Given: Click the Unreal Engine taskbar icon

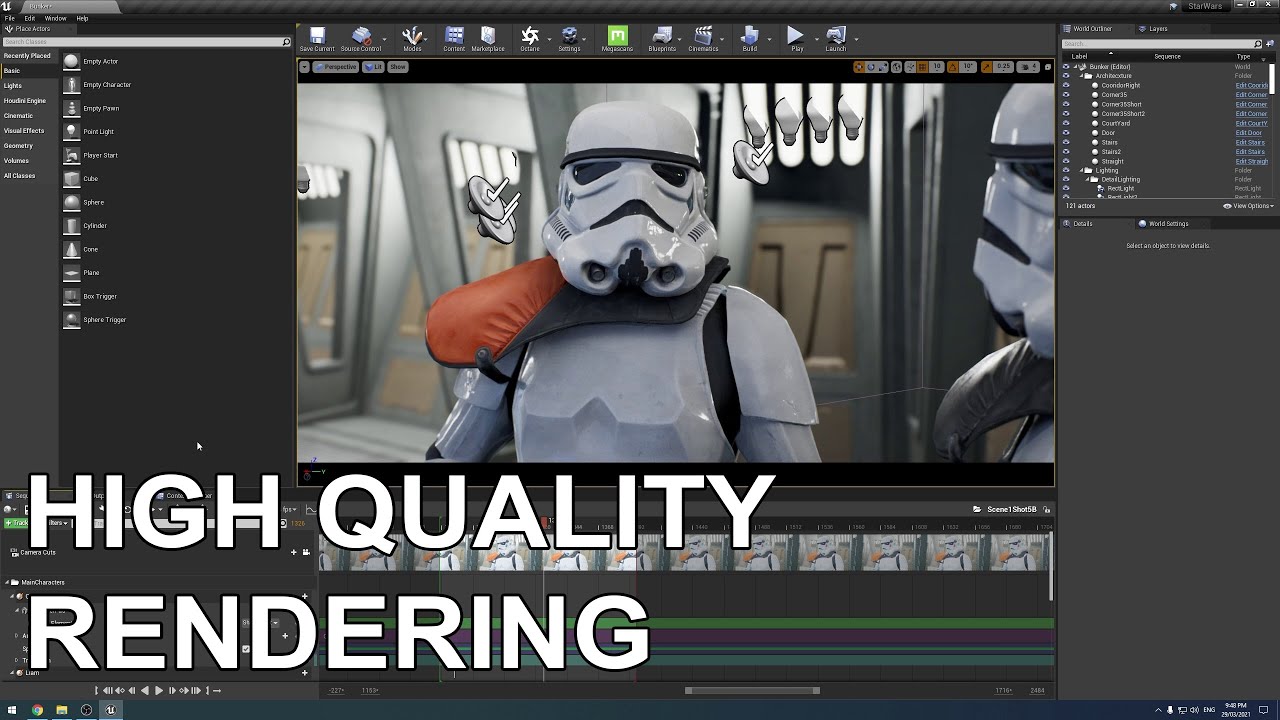Looking at the screenshot, I should (110, 710).
